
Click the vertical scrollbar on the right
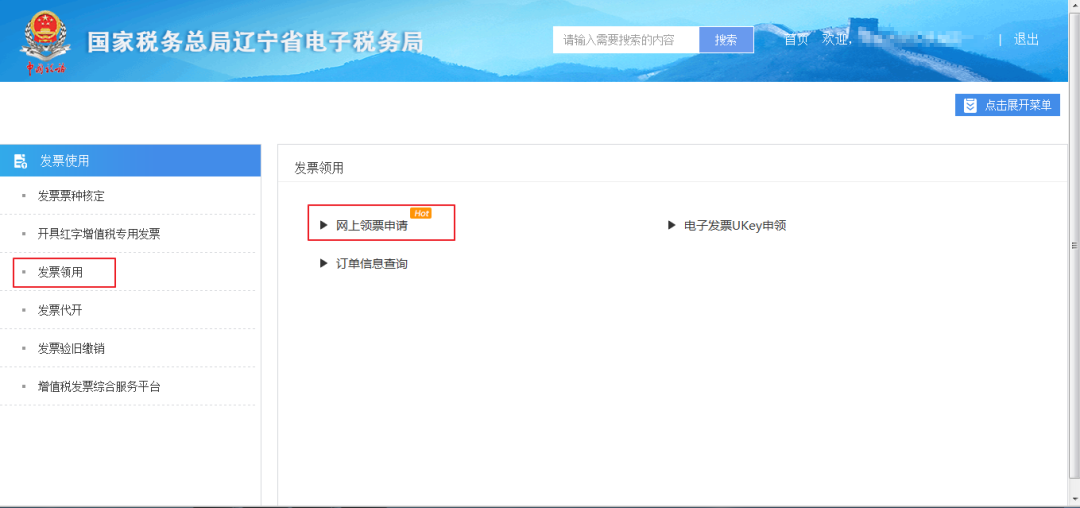(x=1073, y=245)
